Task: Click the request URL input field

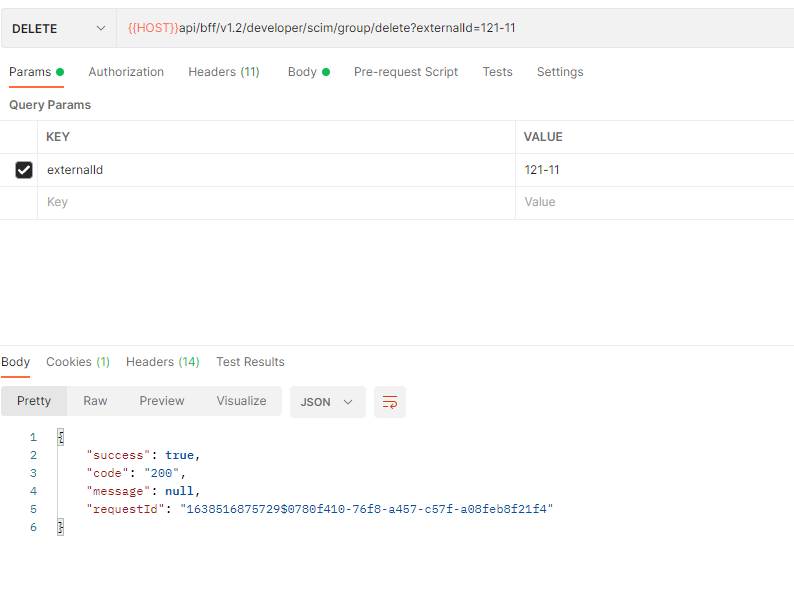Action: 450,29
